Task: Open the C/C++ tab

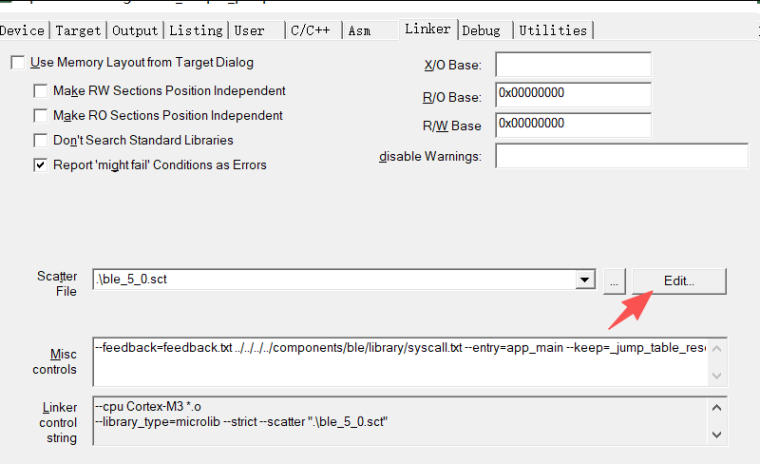Action: [310, 31]
